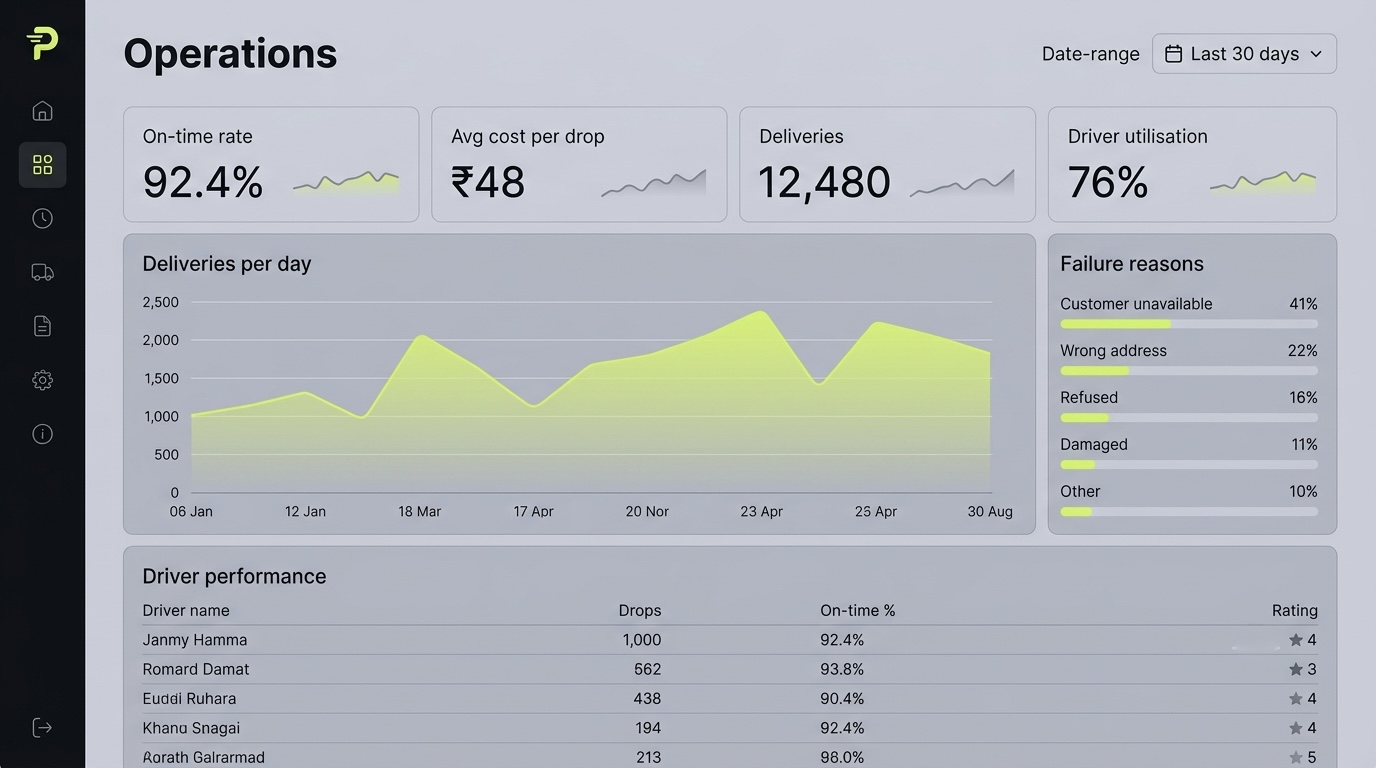Click the Deliveries per day chart area
The width and height of the screenshot is (1376, 768).
(590, 397)
